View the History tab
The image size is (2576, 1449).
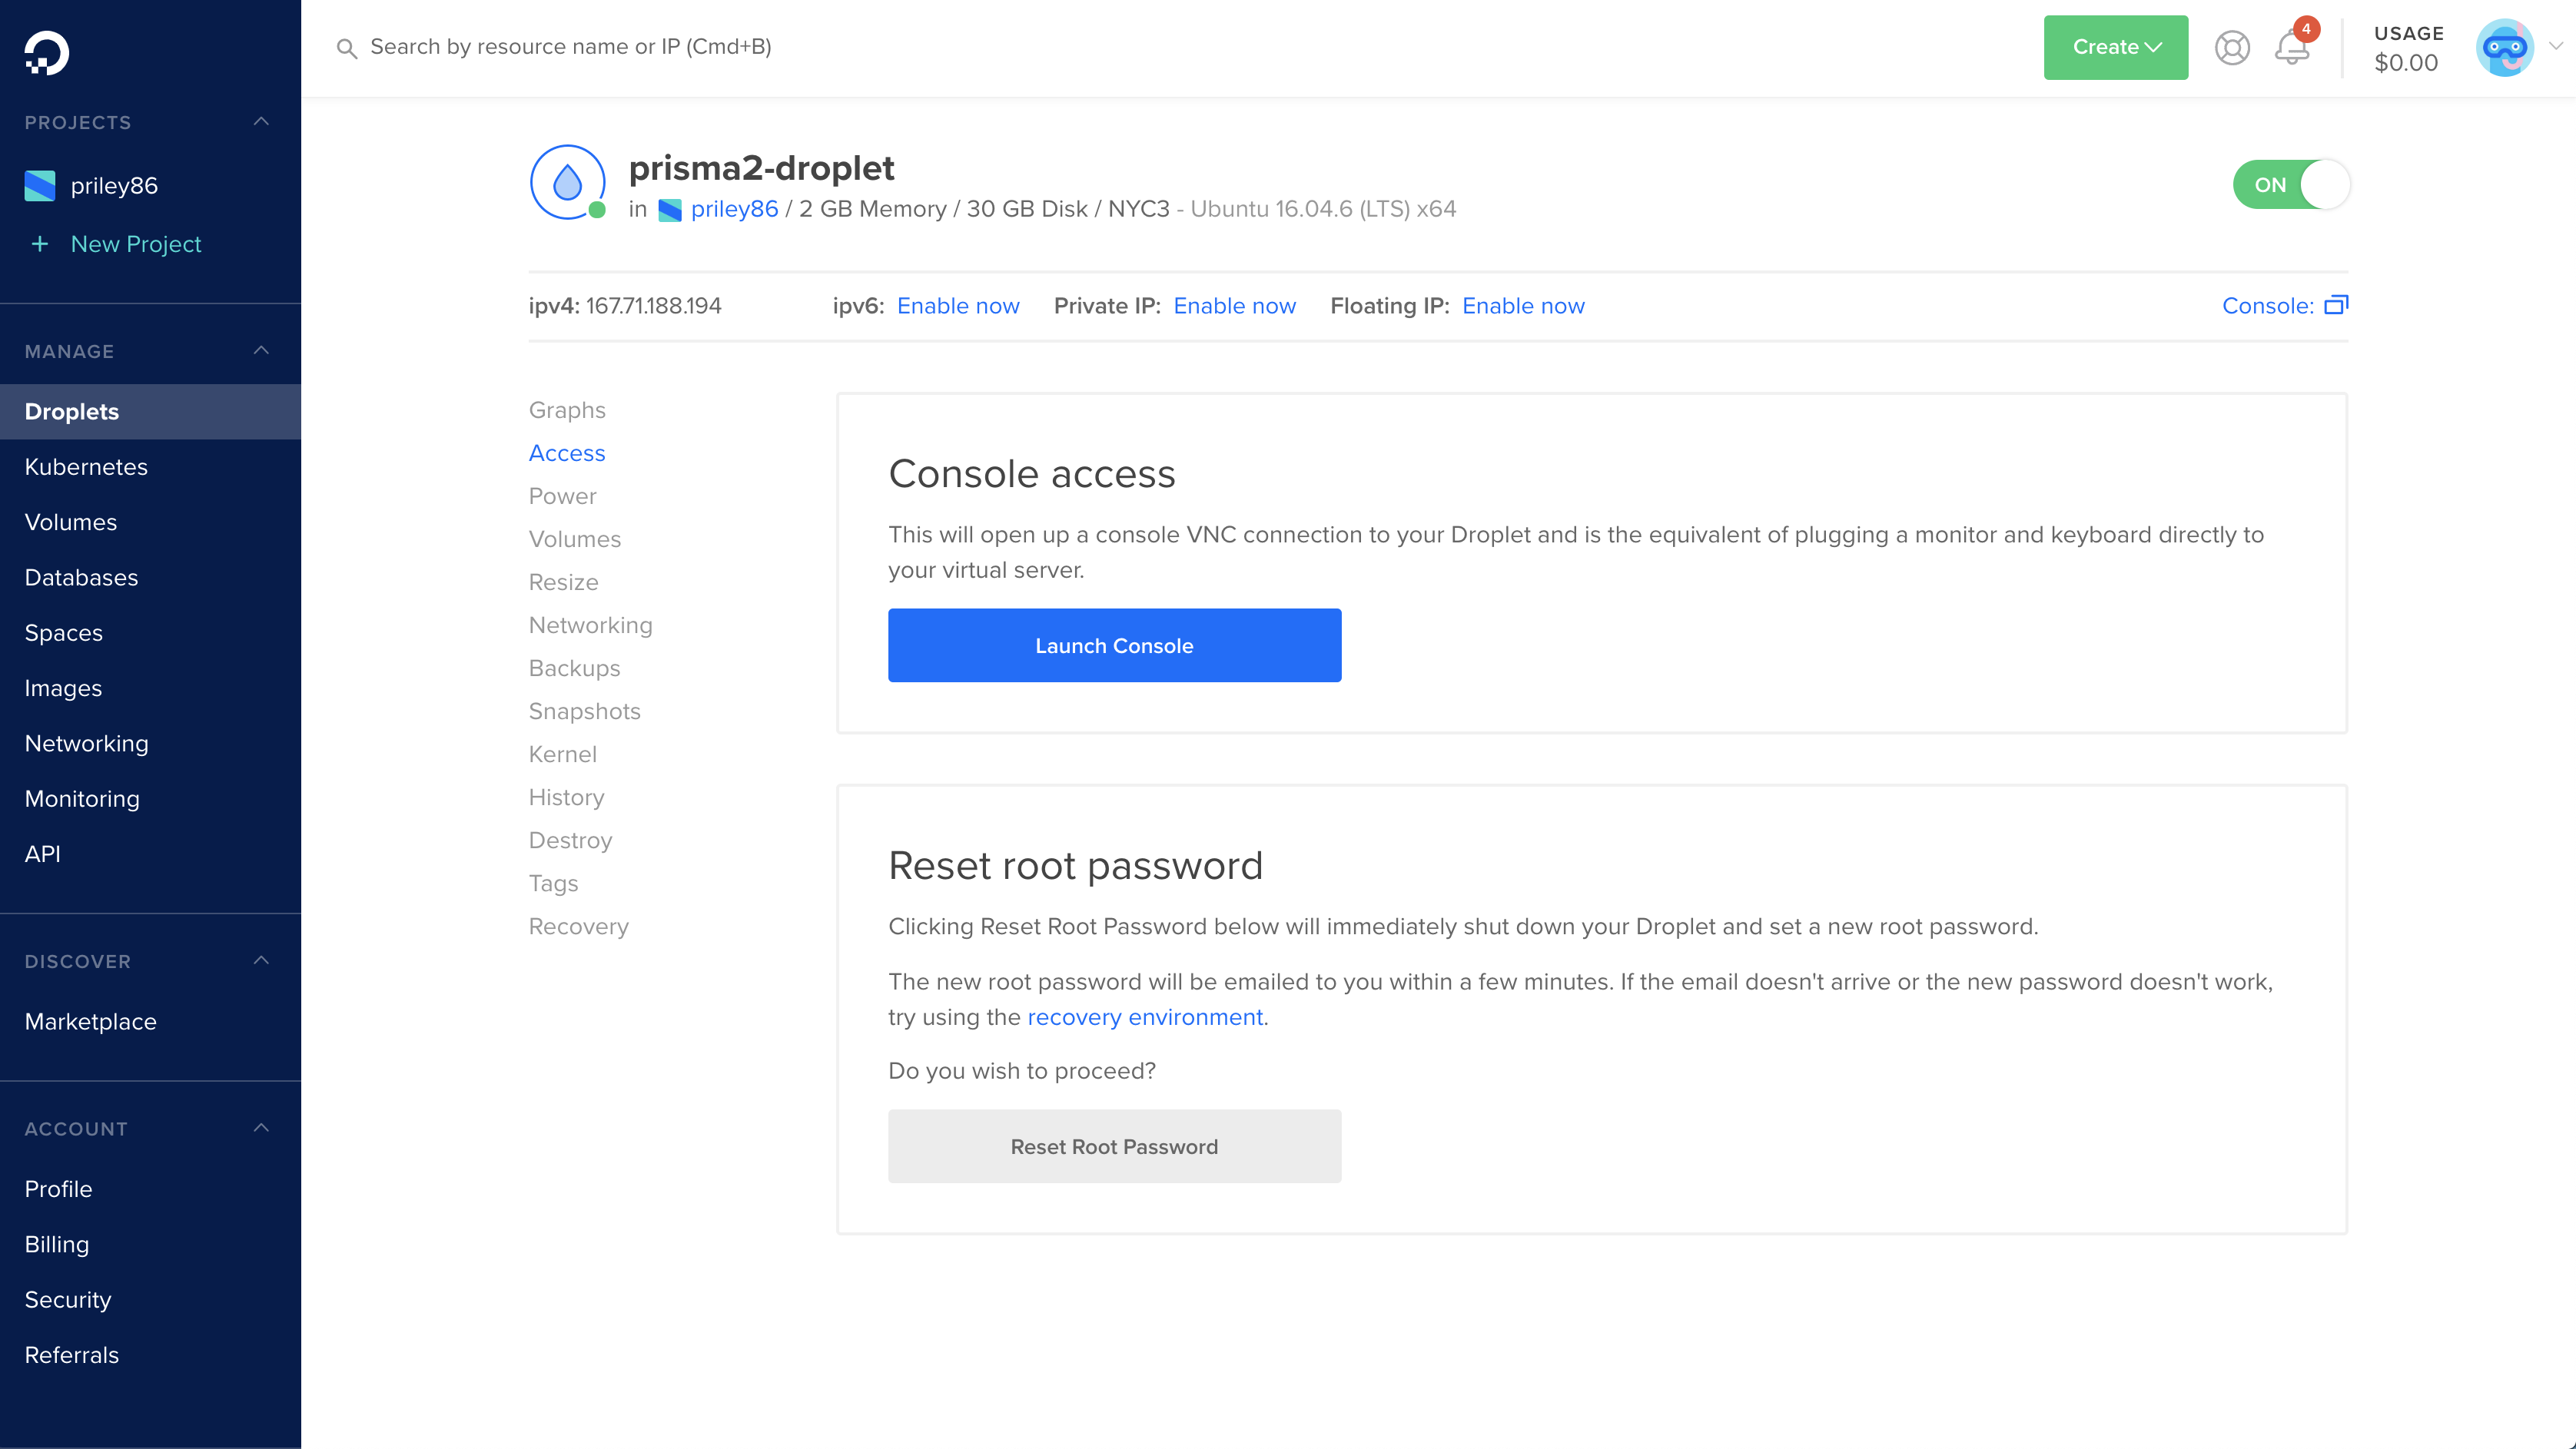(566, 797)
